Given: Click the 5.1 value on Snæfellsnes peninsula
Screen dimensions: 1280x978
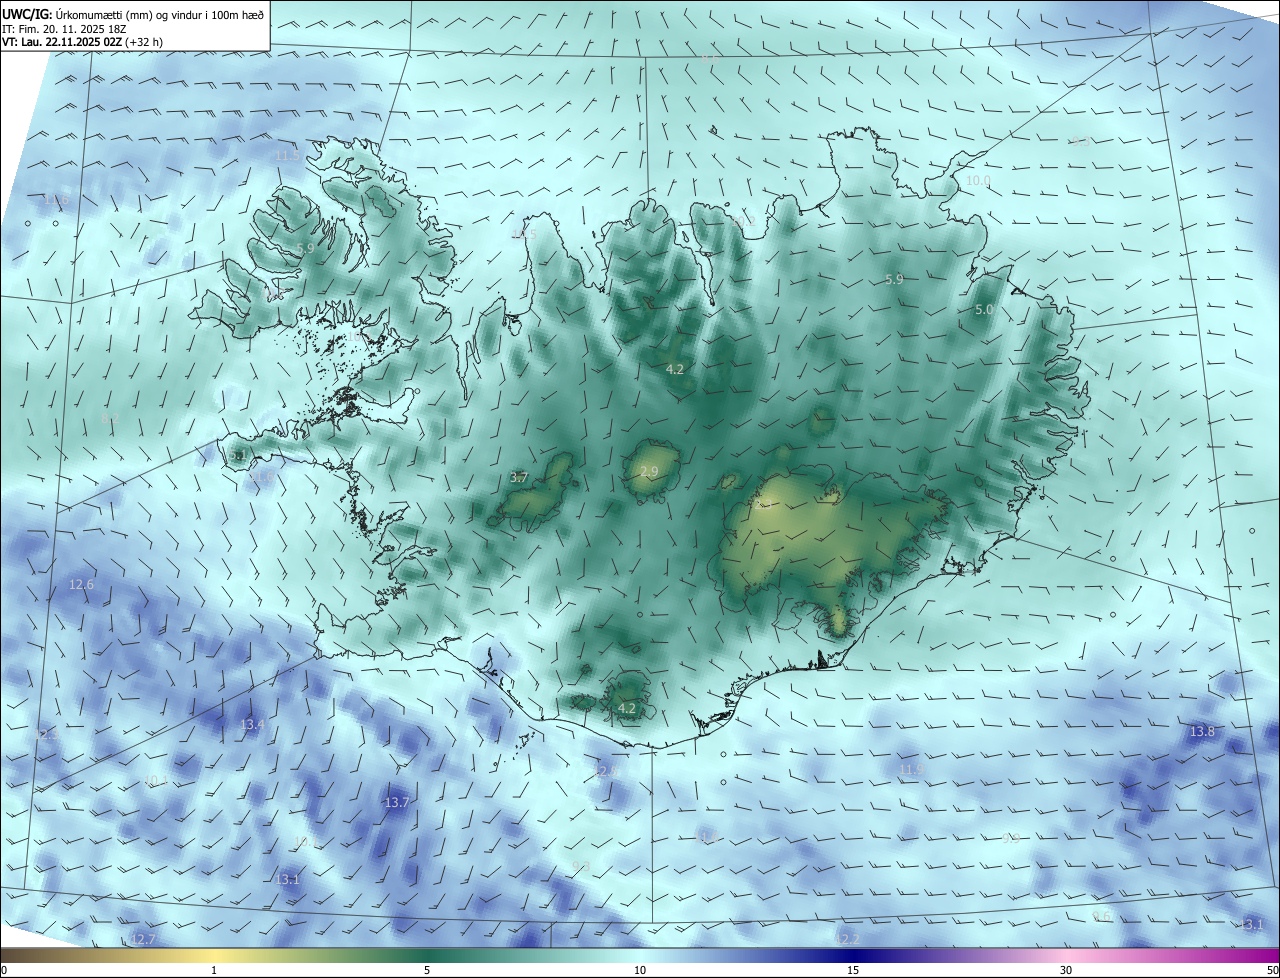Looking at the screenshot, I should 237,456.
